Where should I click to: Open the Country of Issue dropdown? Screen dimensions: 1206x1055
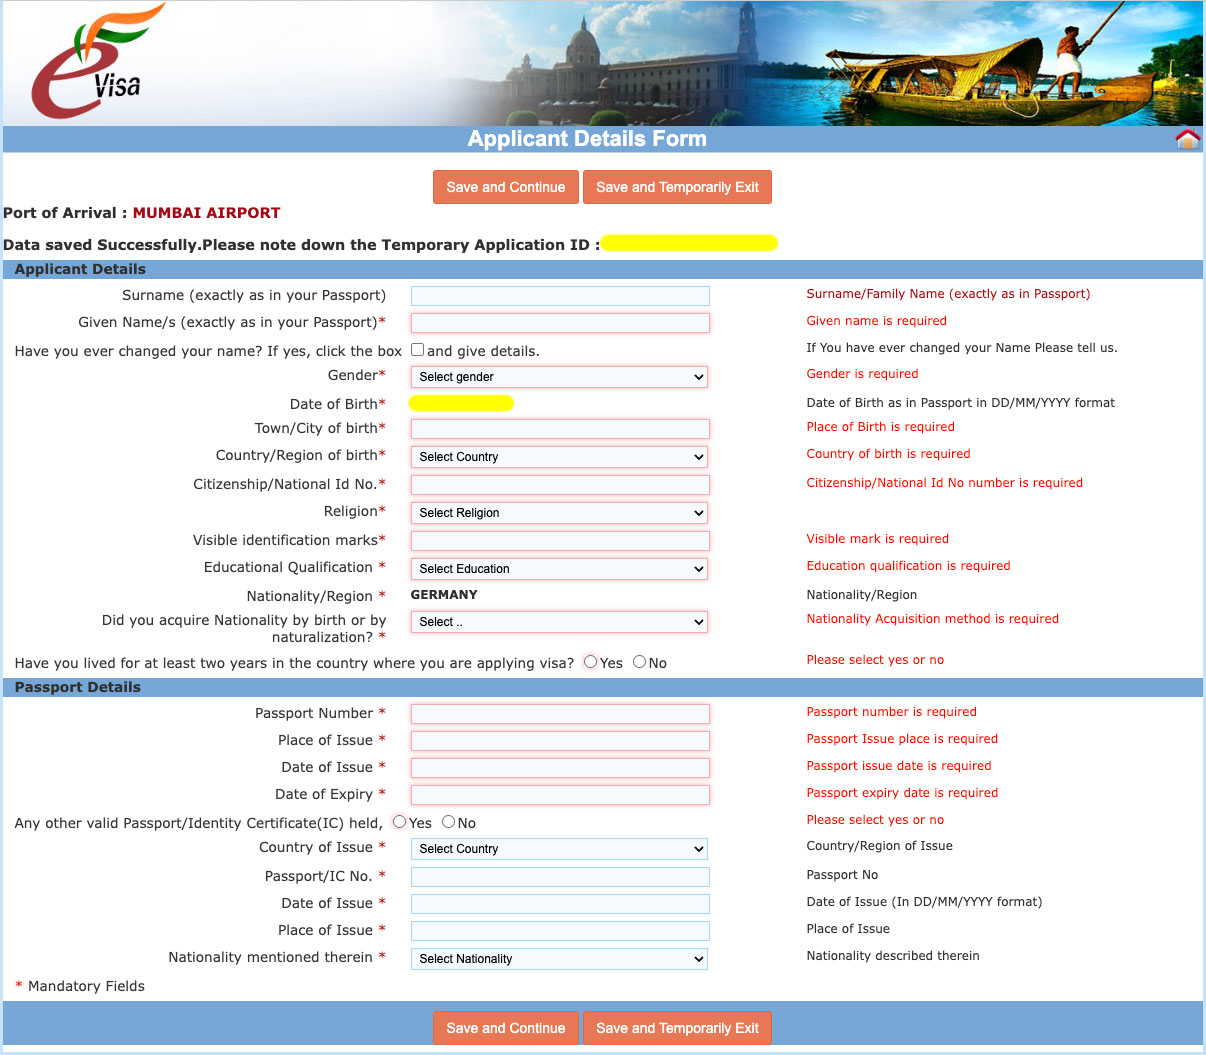click(x=558, y=848)
